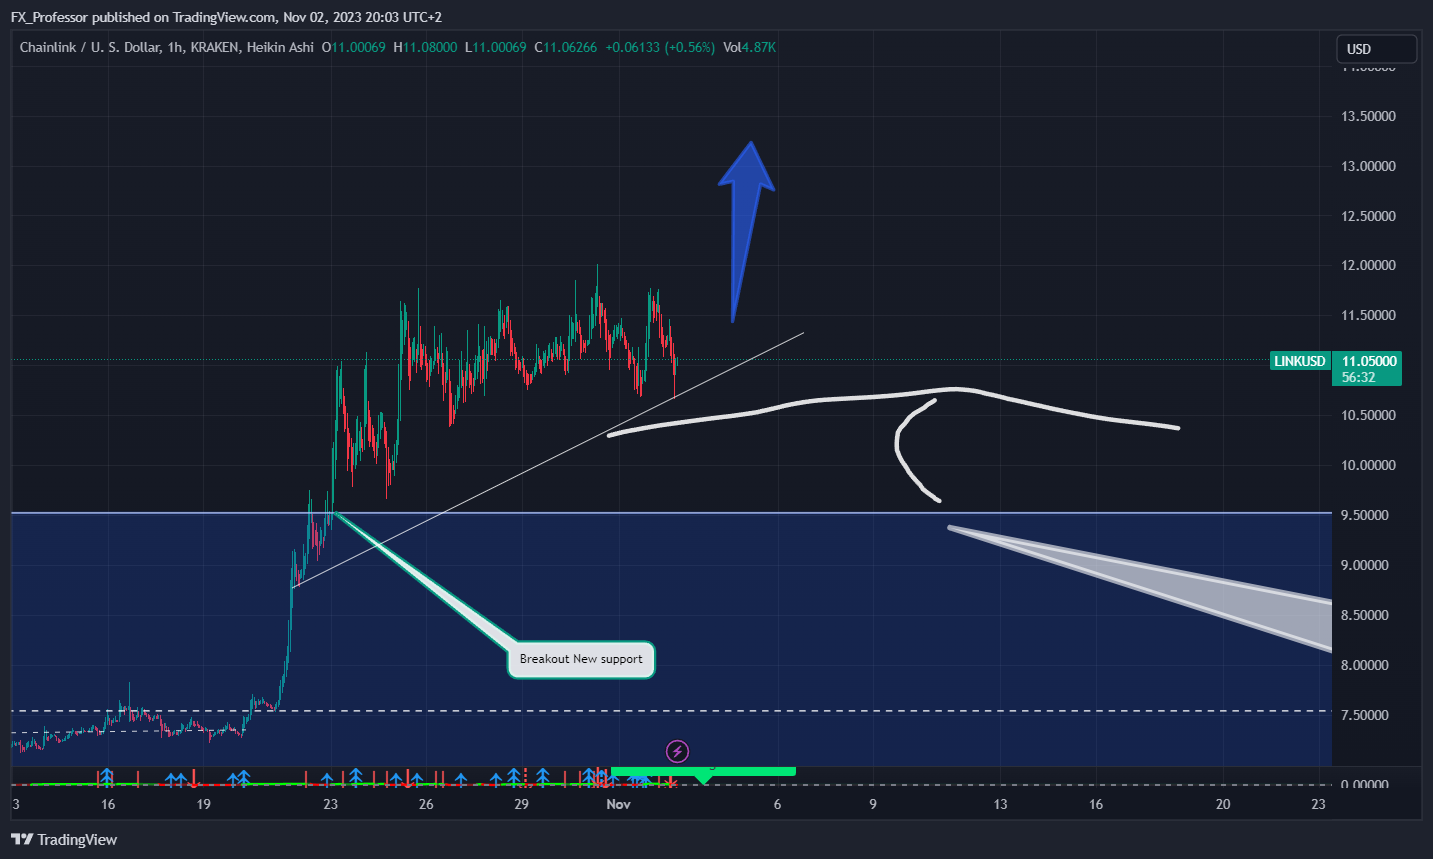
Task: Click the 'Nov' date on time axis
Action: tap(619, 804)
